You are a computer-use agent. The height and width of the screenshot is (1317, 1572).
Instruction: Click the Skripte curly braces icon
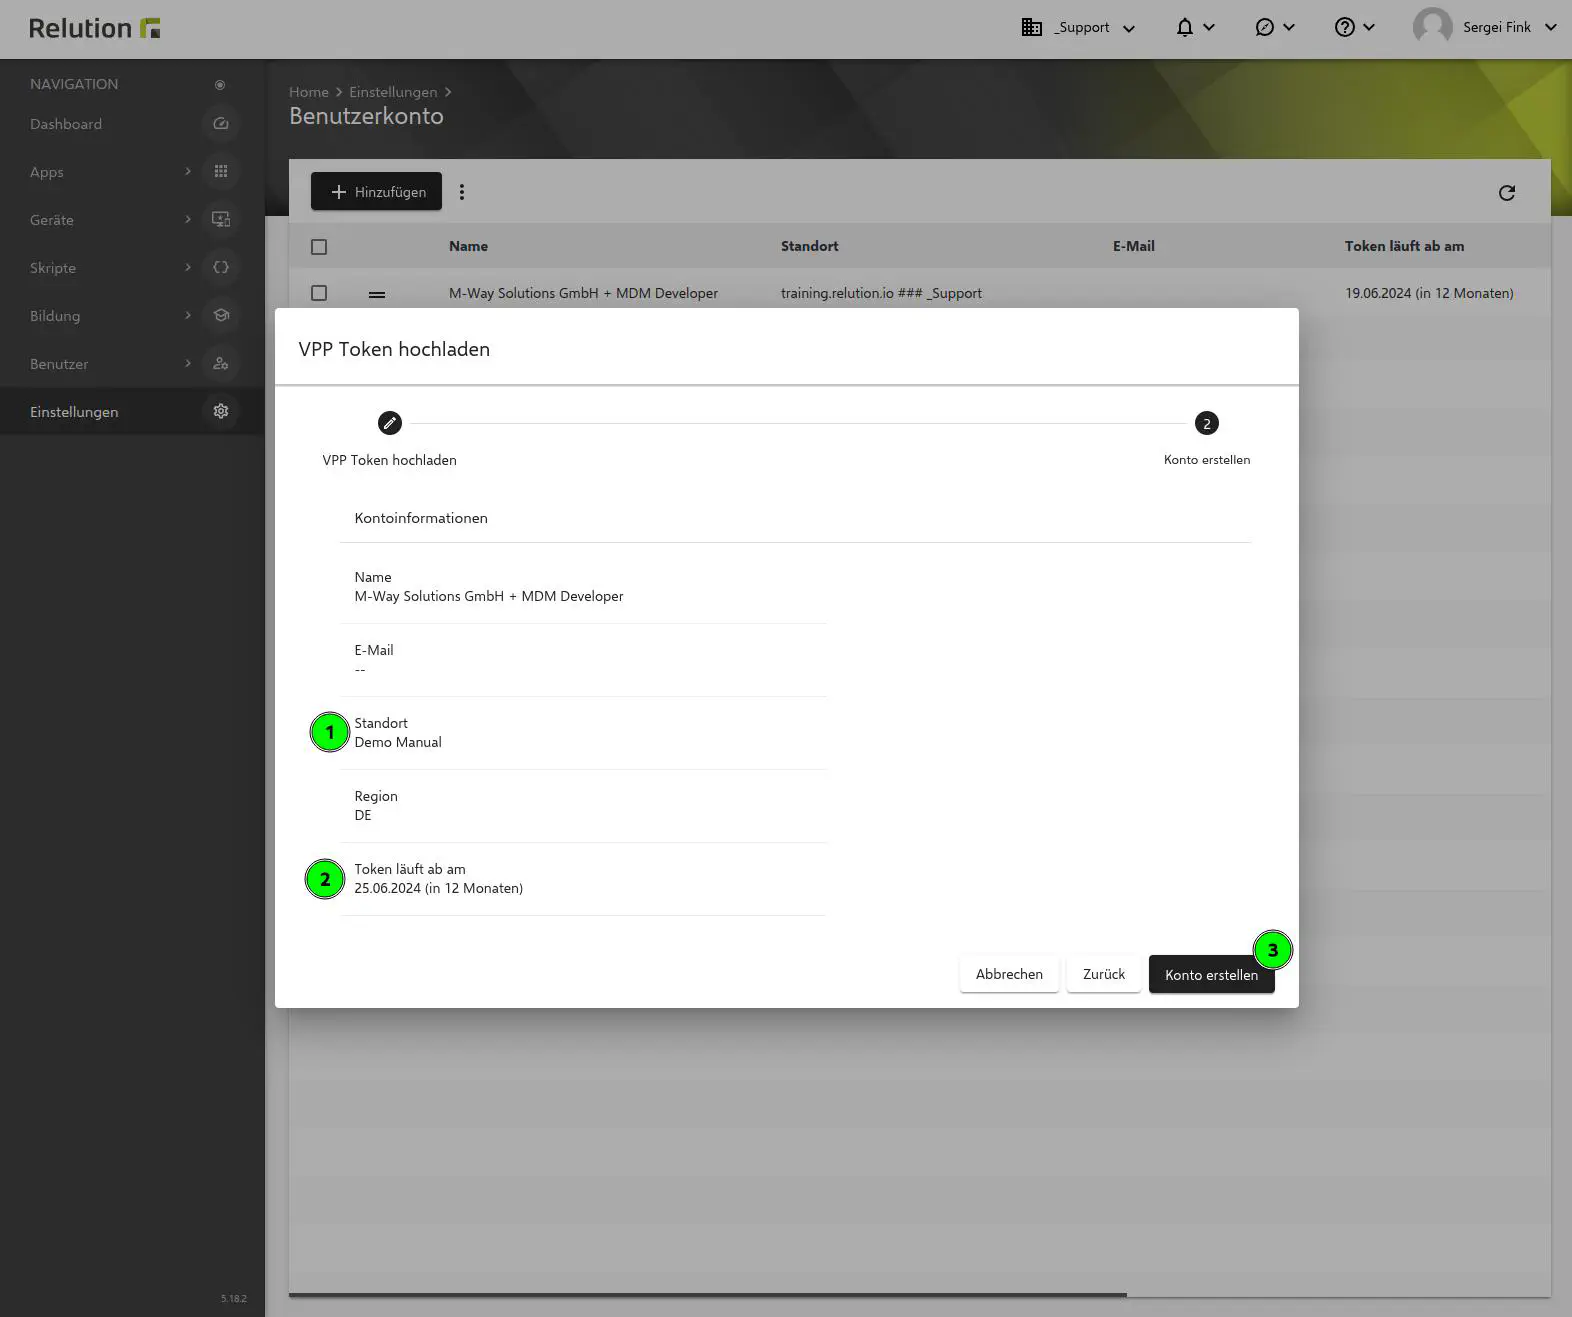coord(221,268)
